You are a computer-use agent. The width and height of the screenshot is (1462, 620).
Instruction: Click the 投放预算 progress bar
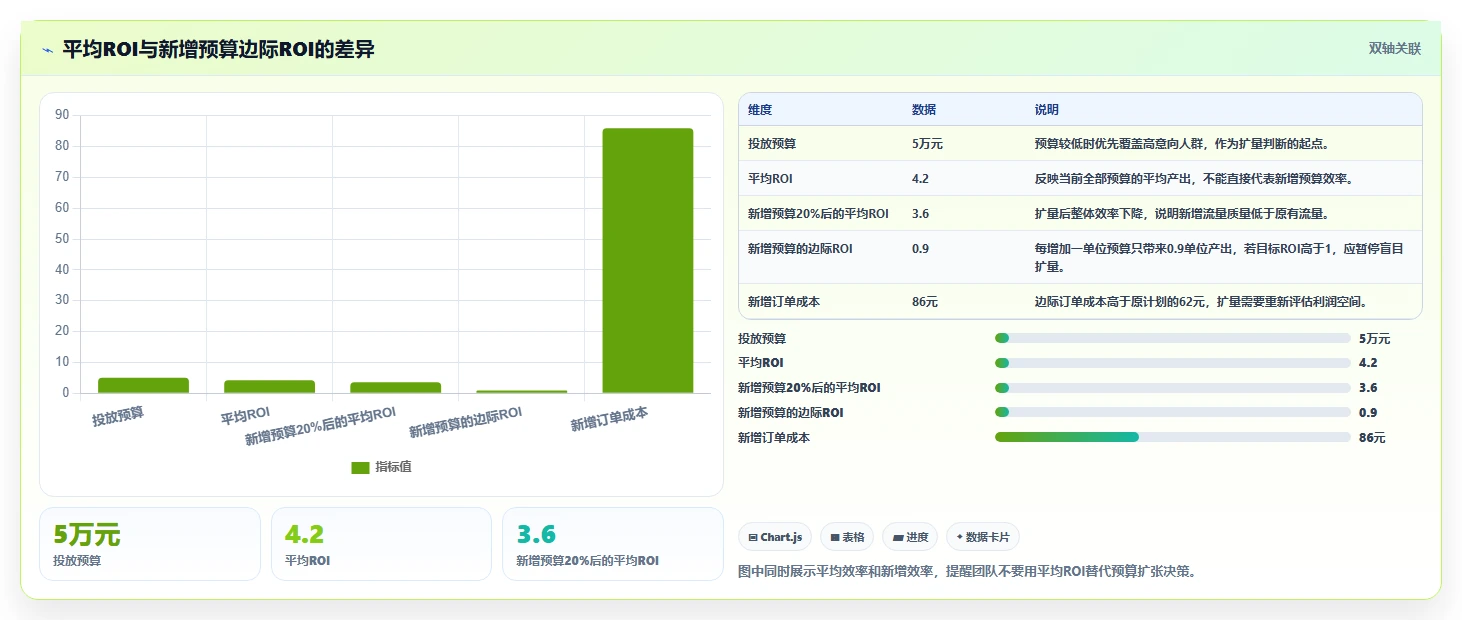pyautogui.click(x=1173, y=339)
